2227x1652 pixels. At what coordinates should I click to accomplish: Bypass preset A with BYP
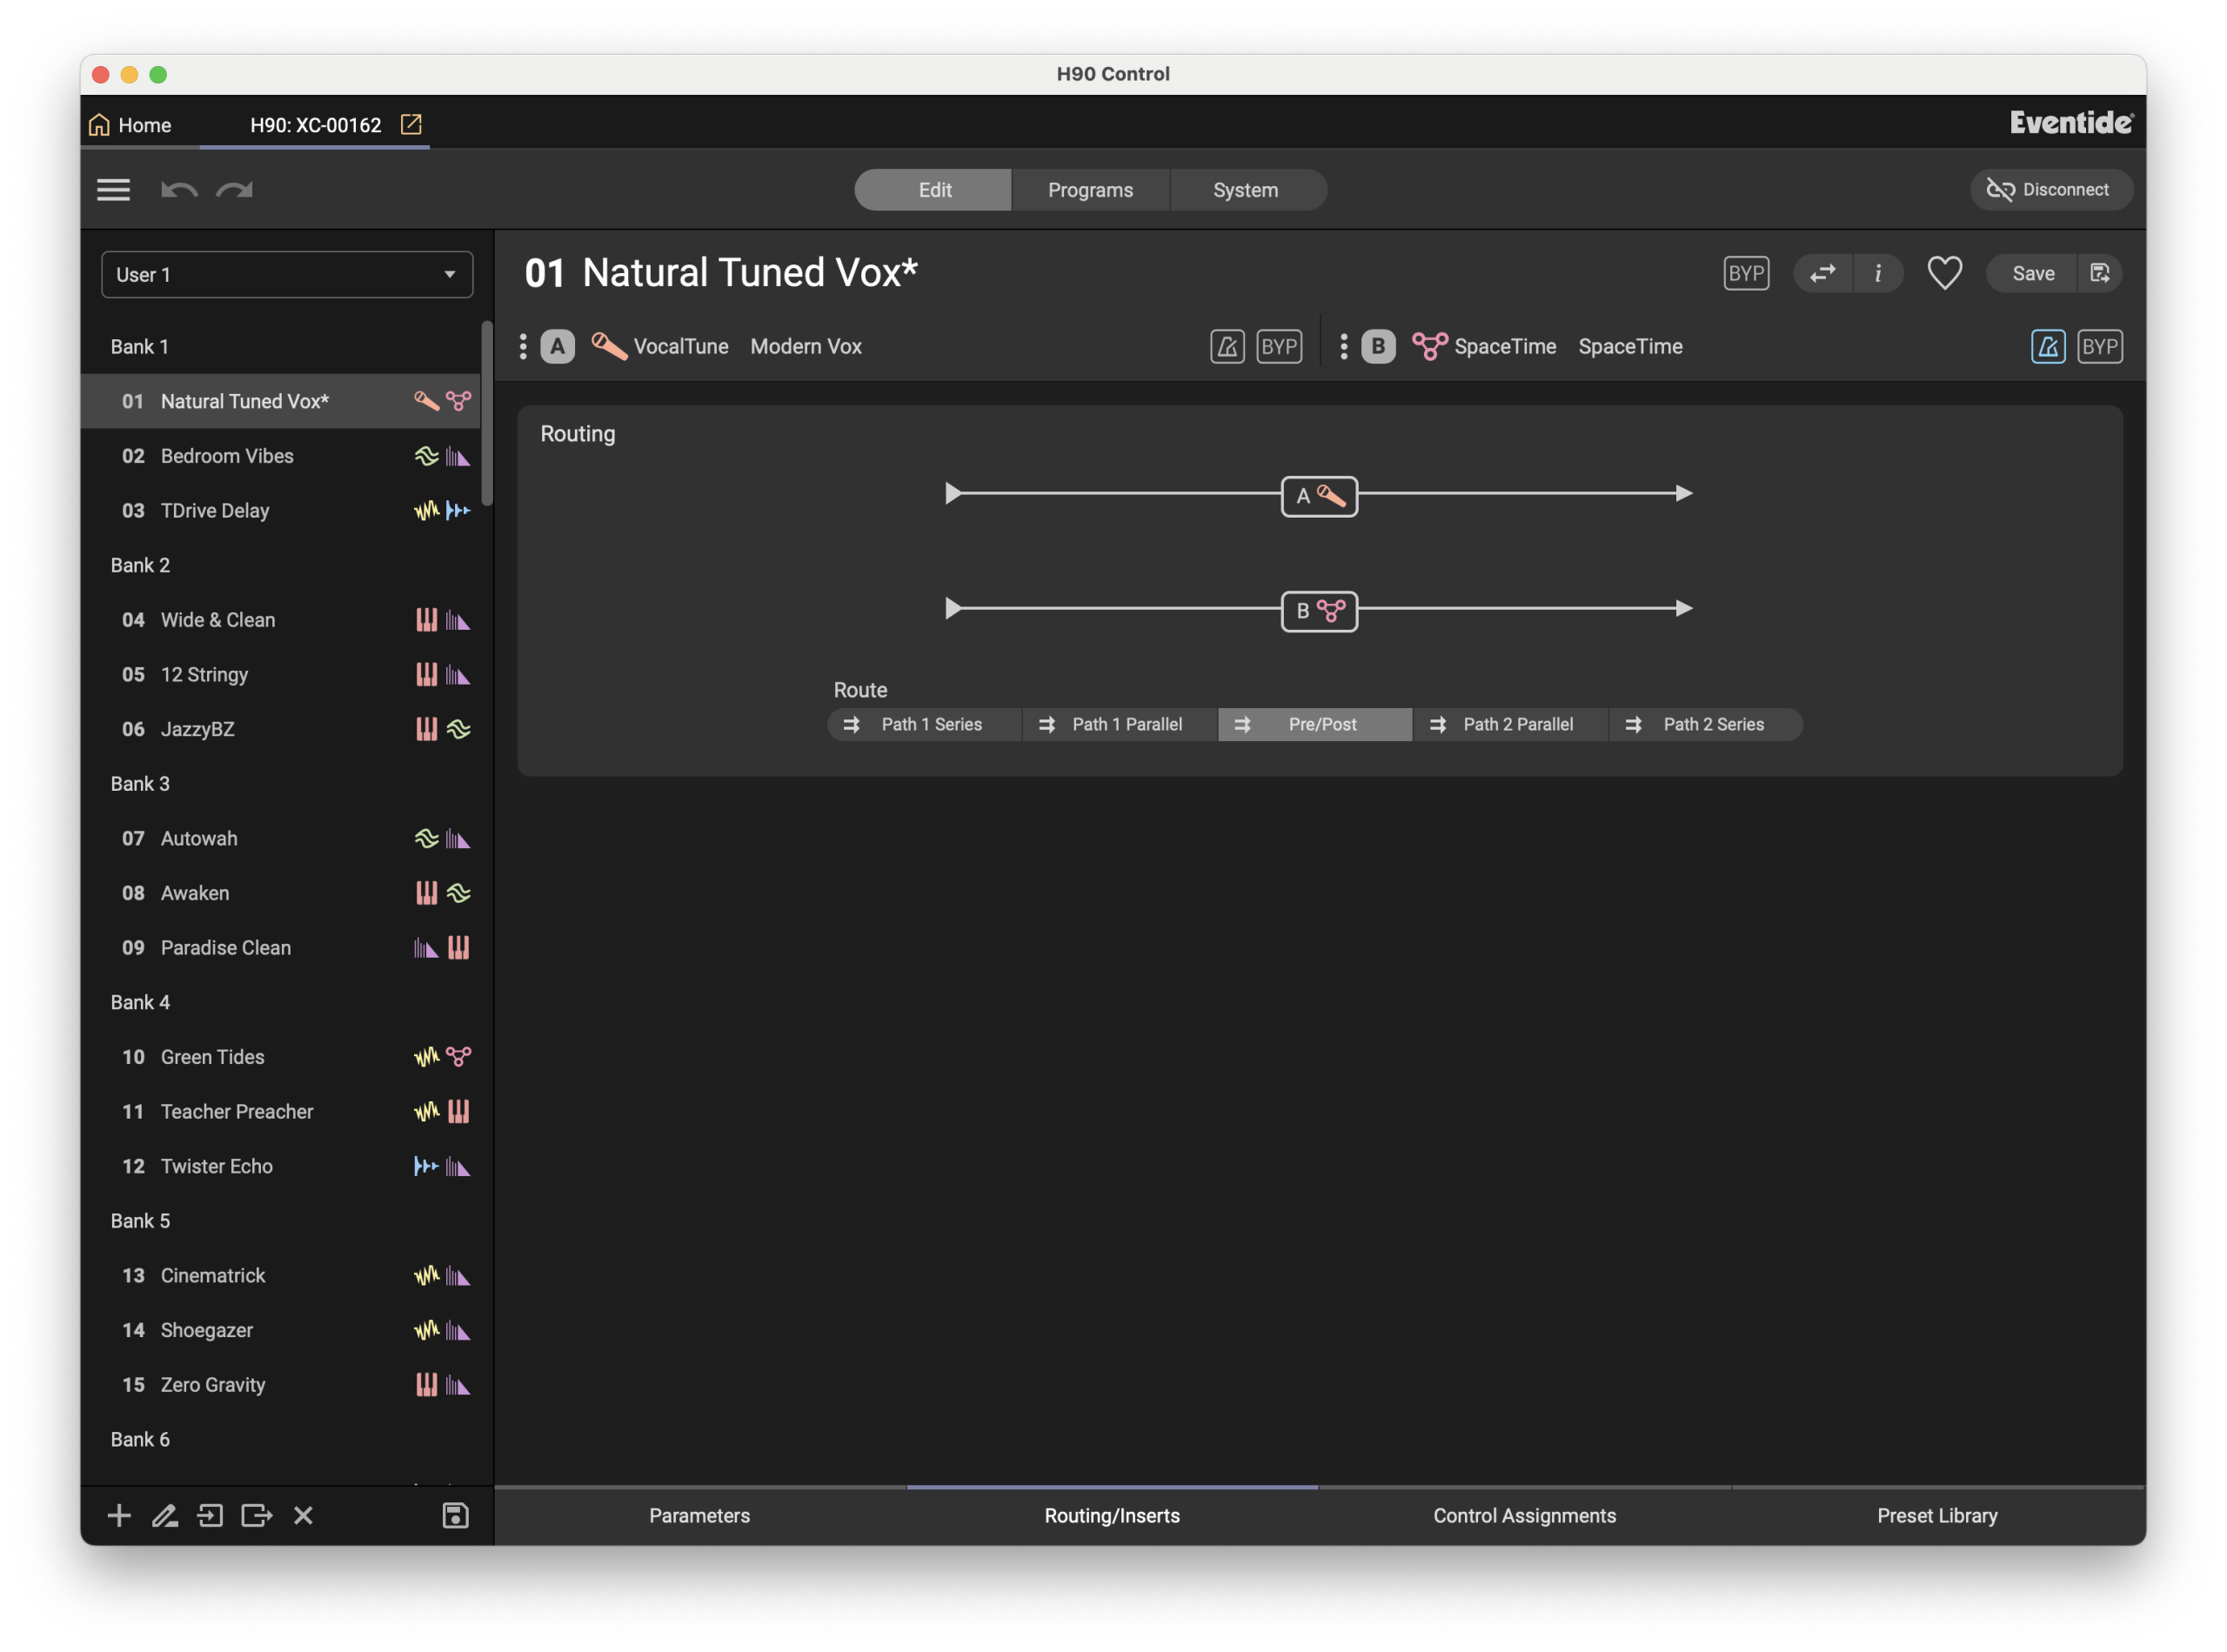[x=1279, y=347]
